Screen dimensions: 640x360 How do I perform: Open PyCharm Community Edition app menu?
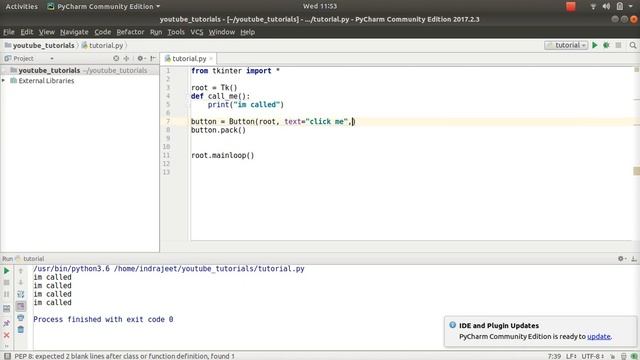[104, 7]
